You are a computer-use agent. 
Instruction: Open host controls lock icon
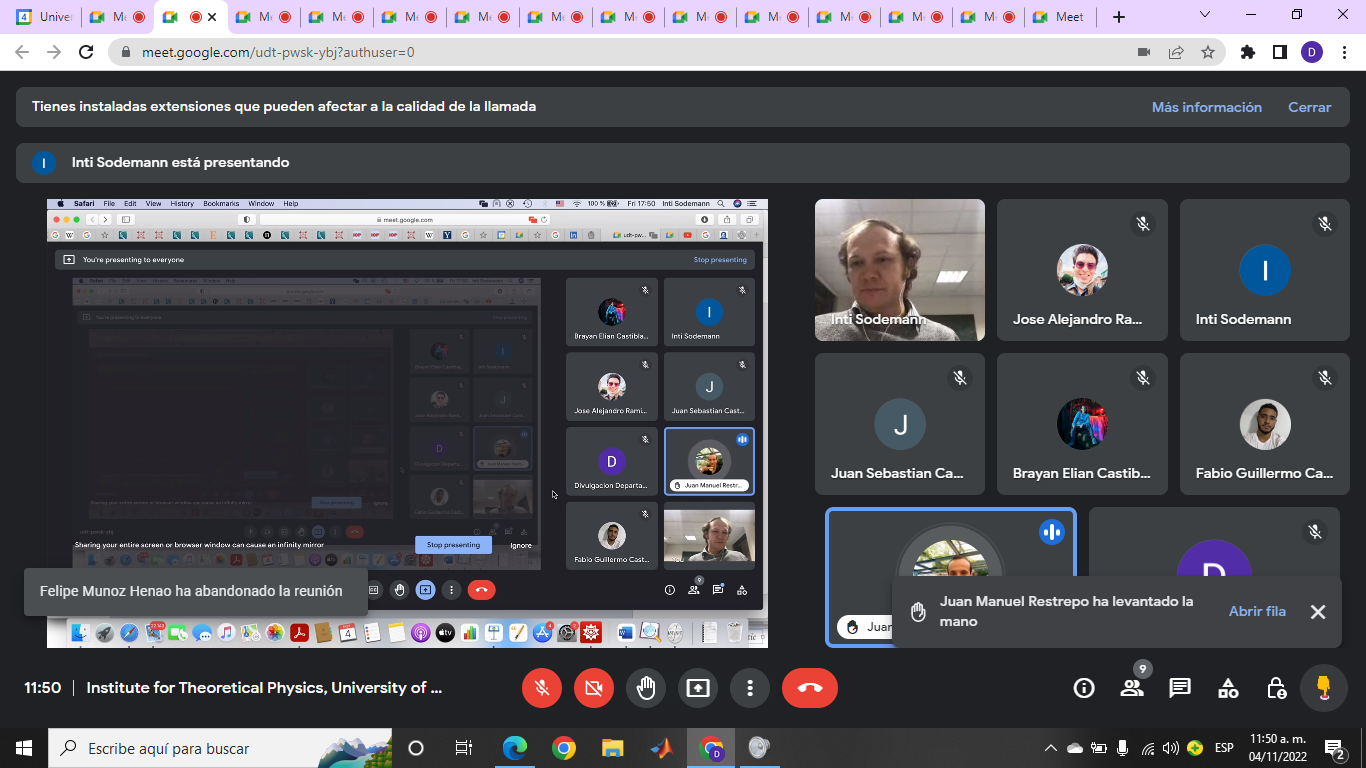point(1276,688)
